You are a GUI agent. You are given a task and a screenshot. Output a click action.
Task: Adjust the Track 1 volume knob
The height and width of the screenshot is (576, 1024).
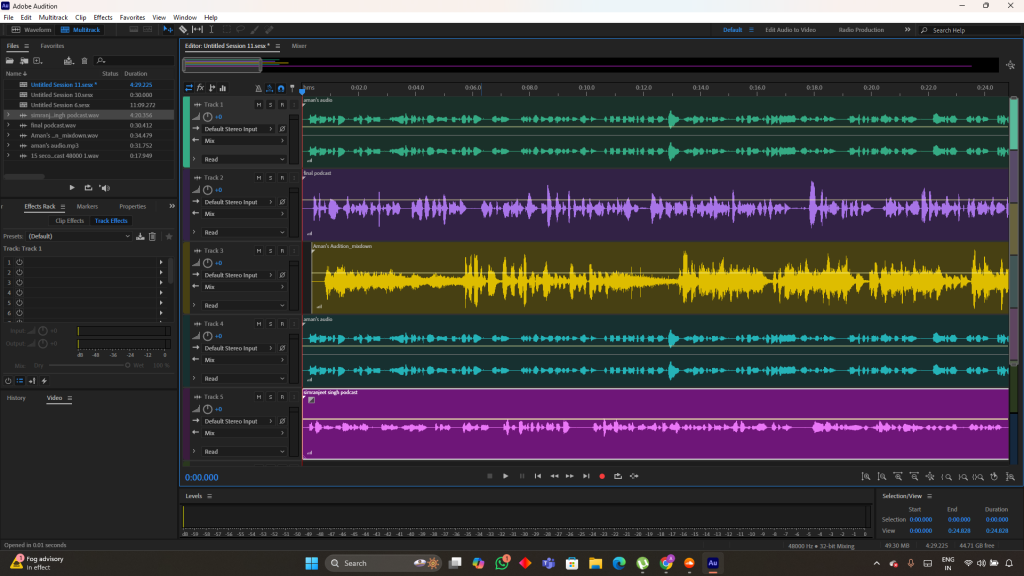click(207, 117)
